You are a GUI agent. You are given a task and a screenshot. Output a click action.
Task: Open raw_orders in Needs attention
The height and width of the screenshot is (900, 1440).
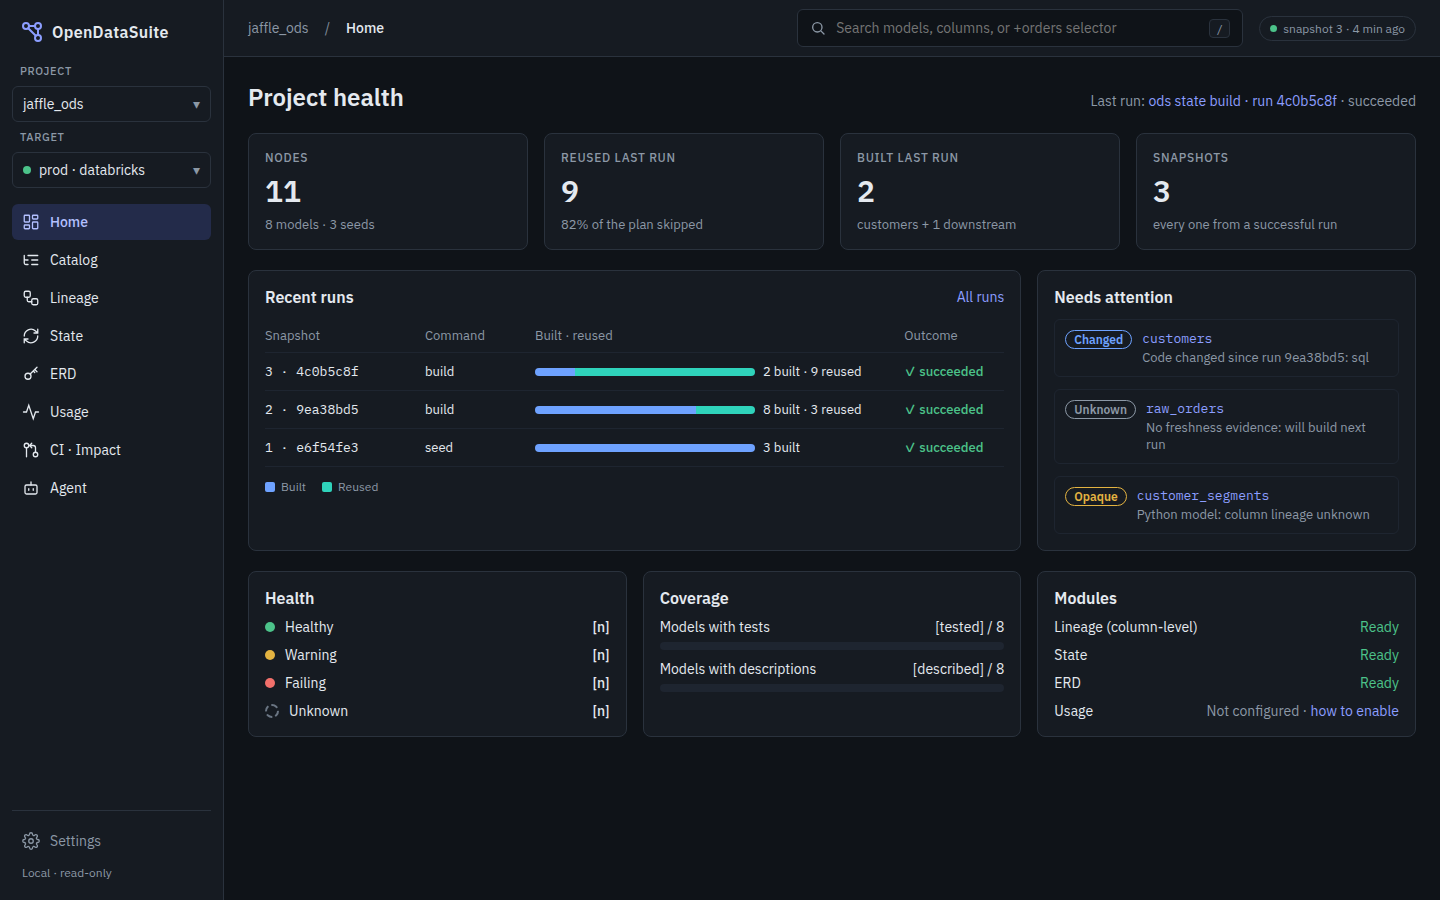point(1184,409)
